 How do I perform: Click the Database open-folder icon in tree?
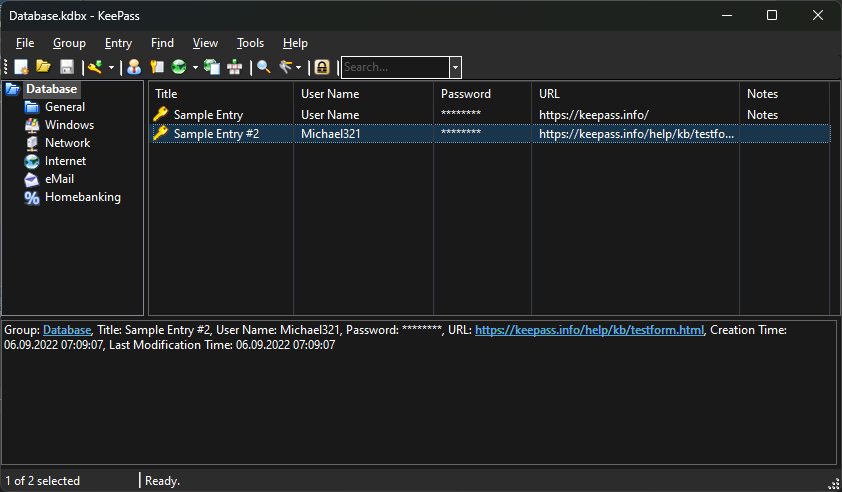click(13, 89)
